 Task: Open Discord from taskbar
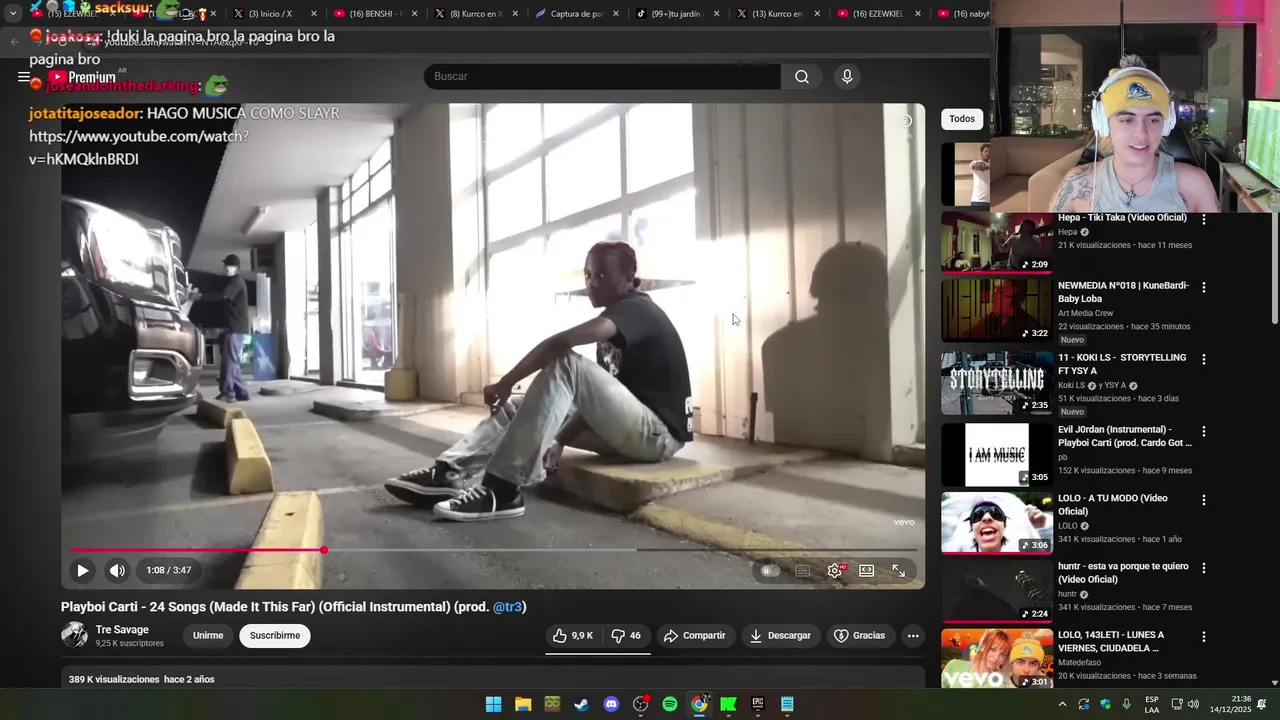pos(611,704)
